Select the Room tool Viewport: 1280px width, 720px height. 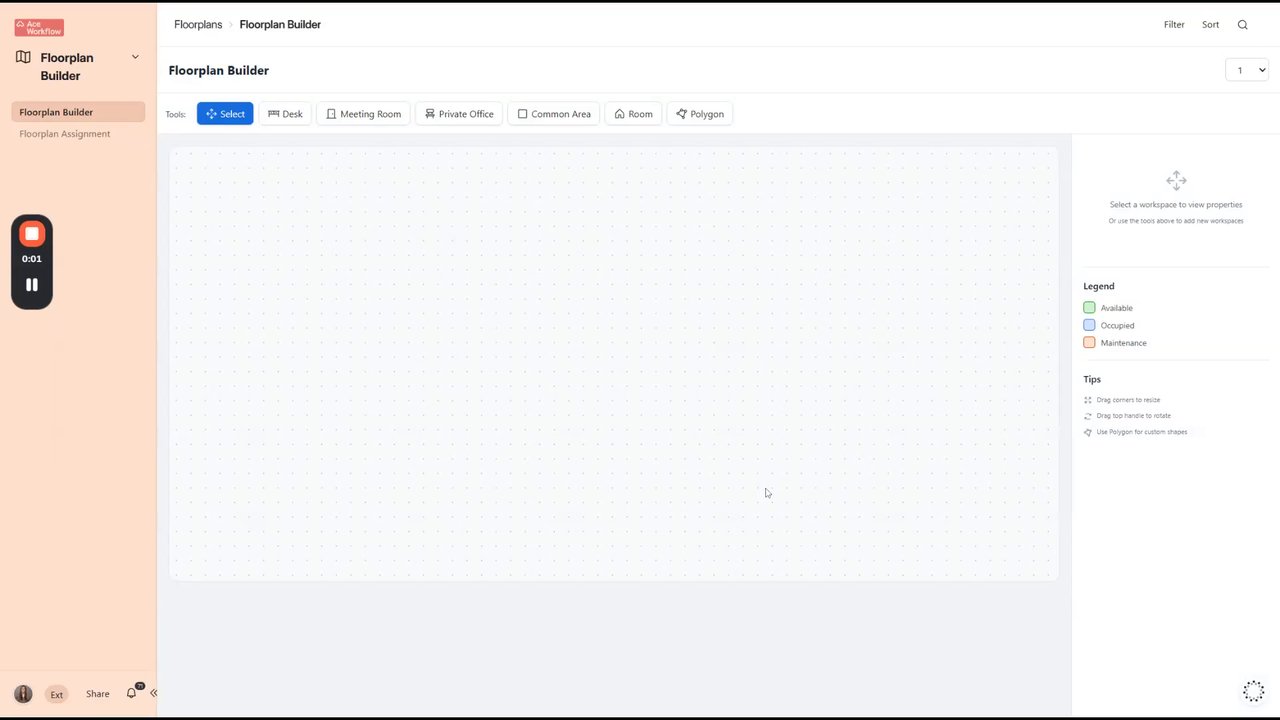pos(633,114)
